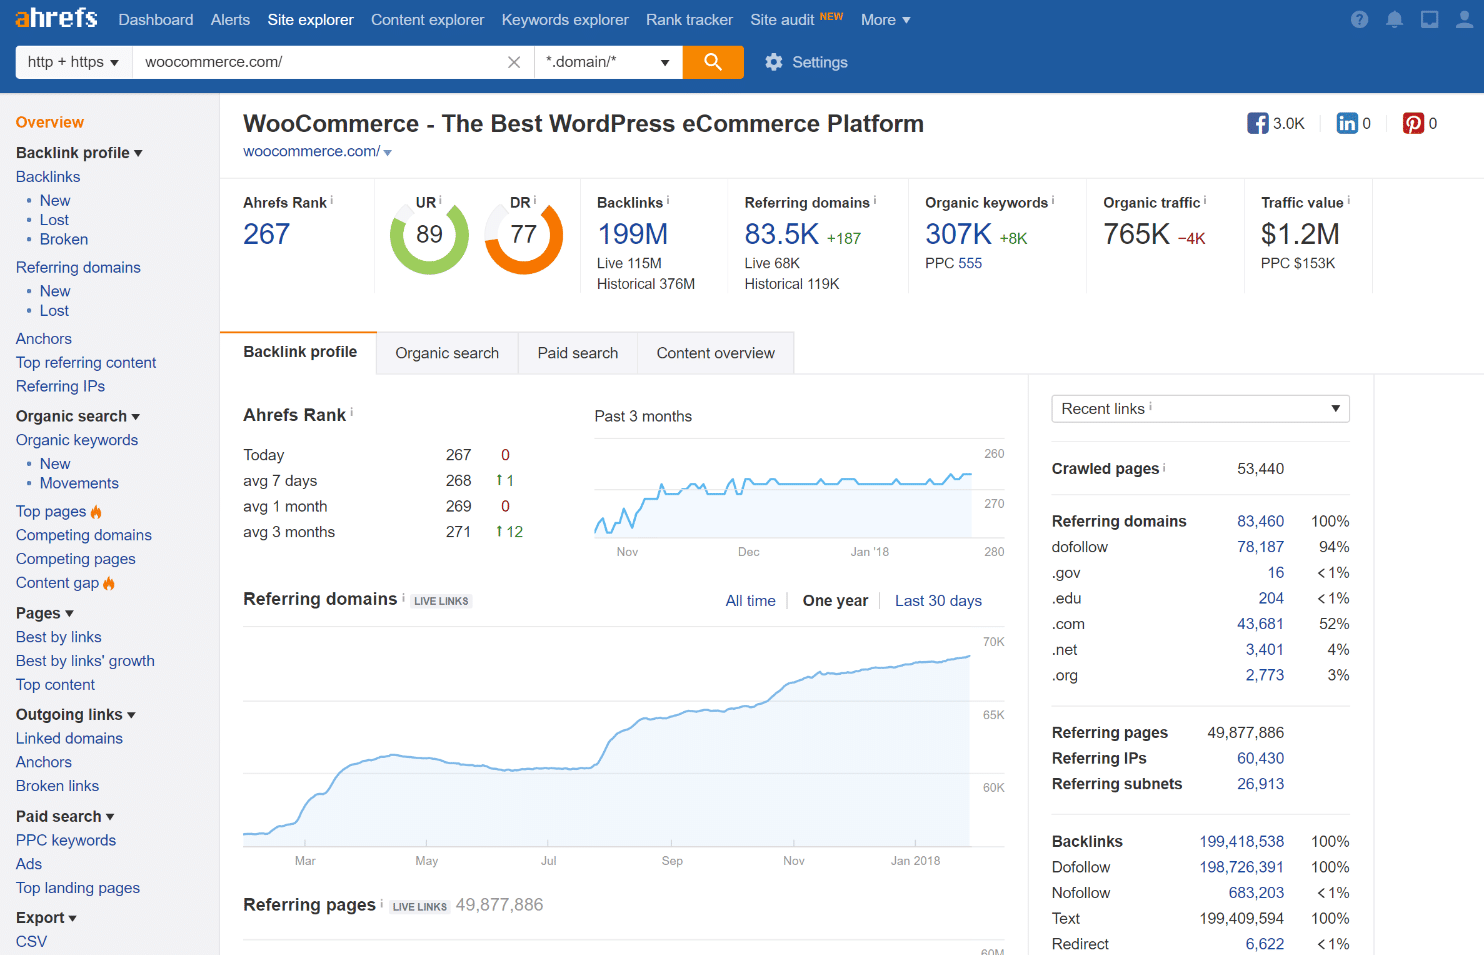Viewport: 1484px width, 955px height.
Task: Open the Recent links dropdown
Action: click(x=1200, y=408)
